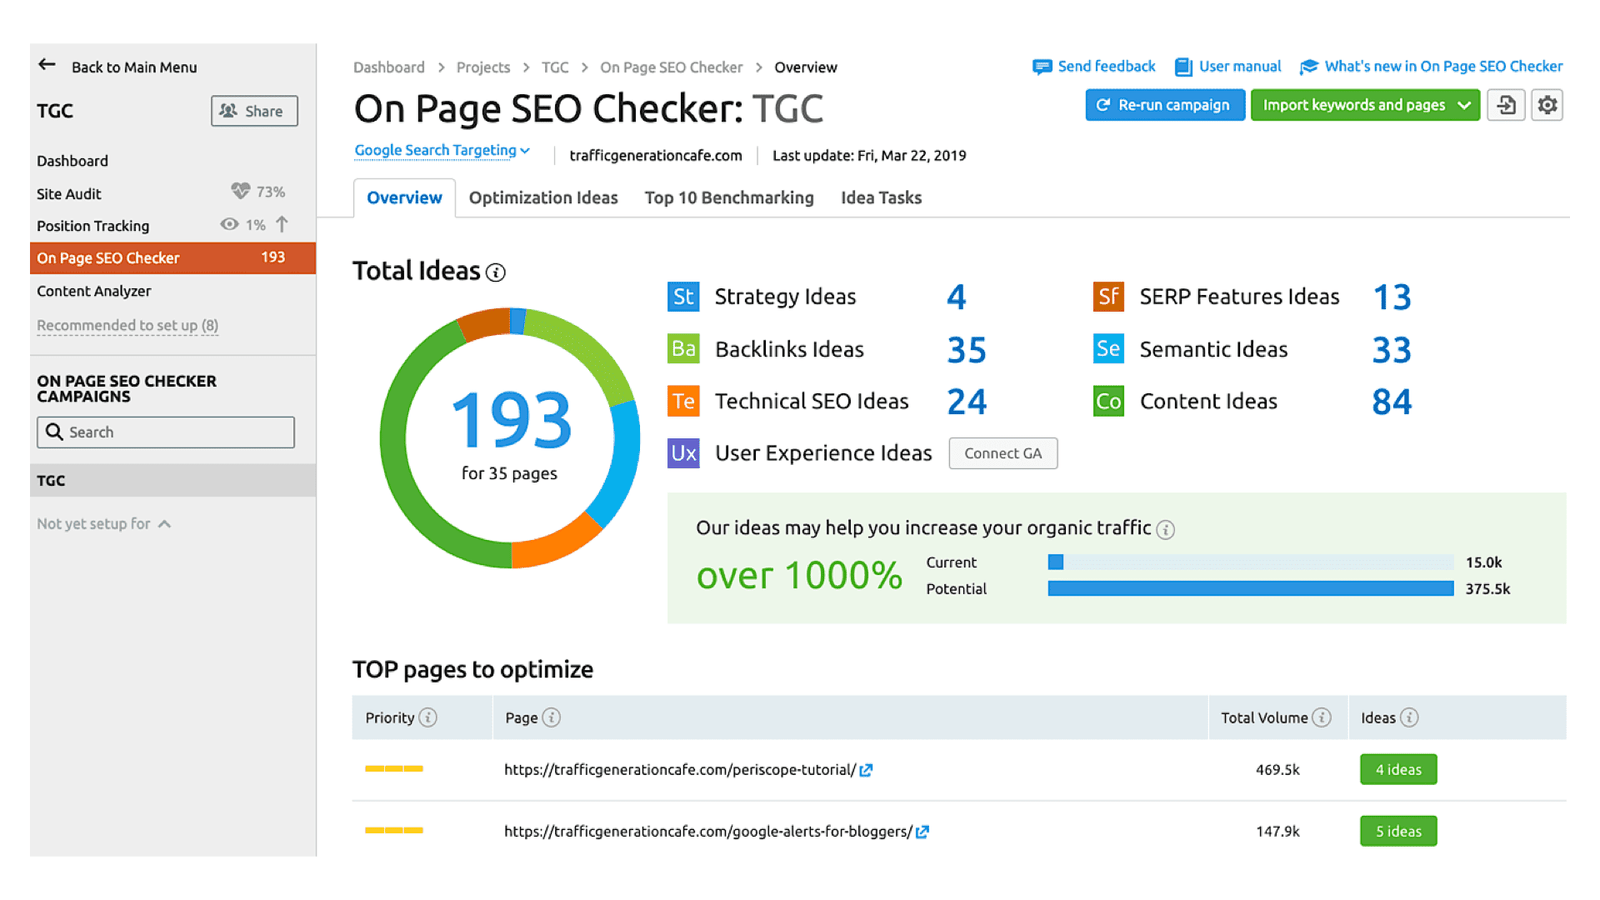
Task: Click the Backlinks Ideas 'Ba' icon
Action: 682,349
